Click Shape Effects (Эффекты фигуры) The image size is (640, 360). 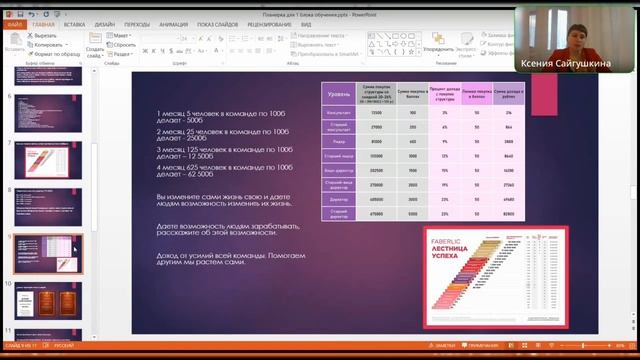click(498, 53)
